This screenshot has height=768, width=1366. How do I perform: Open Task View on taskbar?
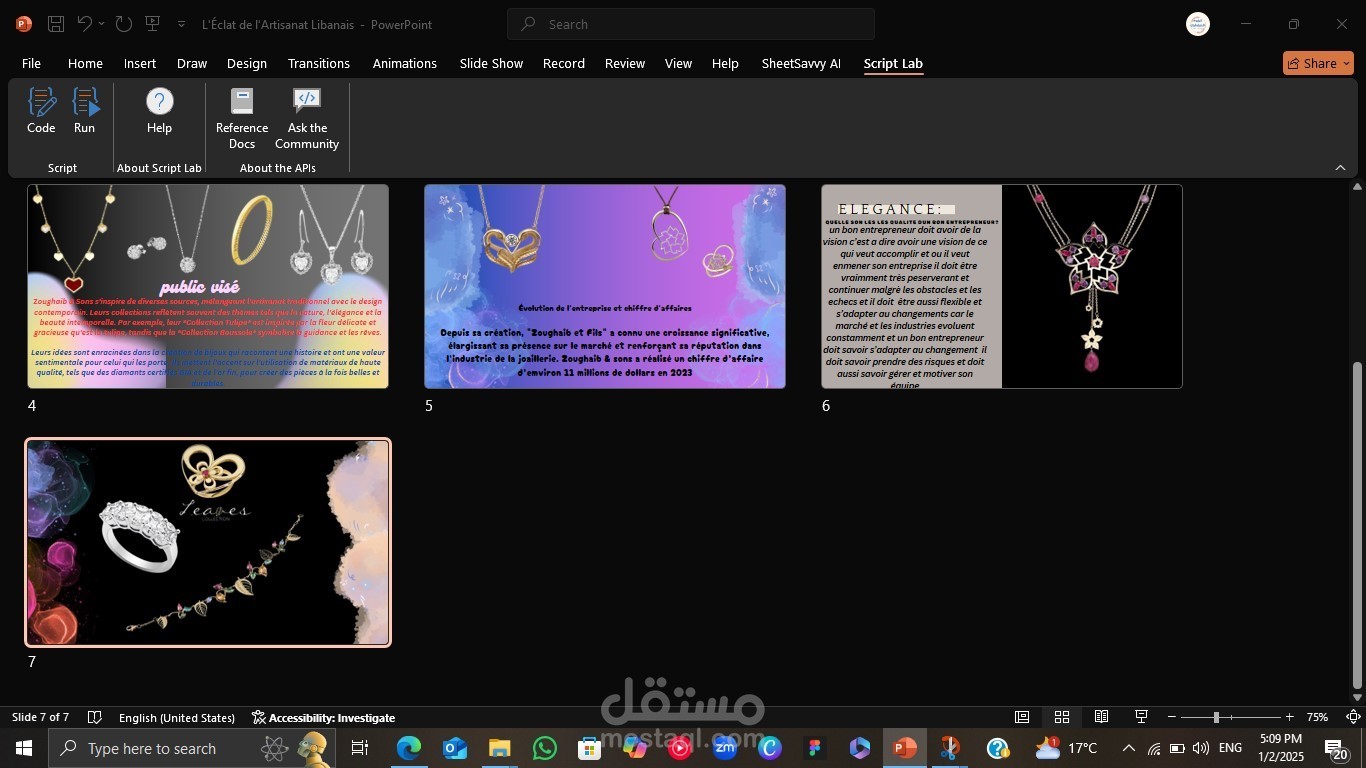click(x=360, y=748)
